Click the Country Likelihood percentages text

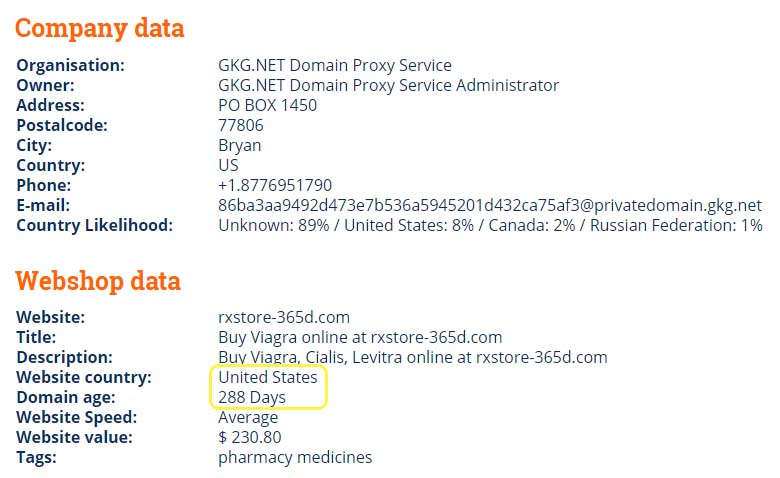point(490,225)
